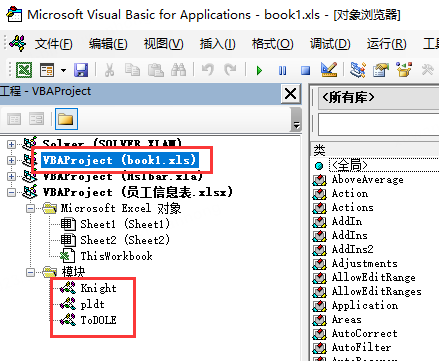
Task: Click the Cut scissors icon
Action: (x=110, y=70)
